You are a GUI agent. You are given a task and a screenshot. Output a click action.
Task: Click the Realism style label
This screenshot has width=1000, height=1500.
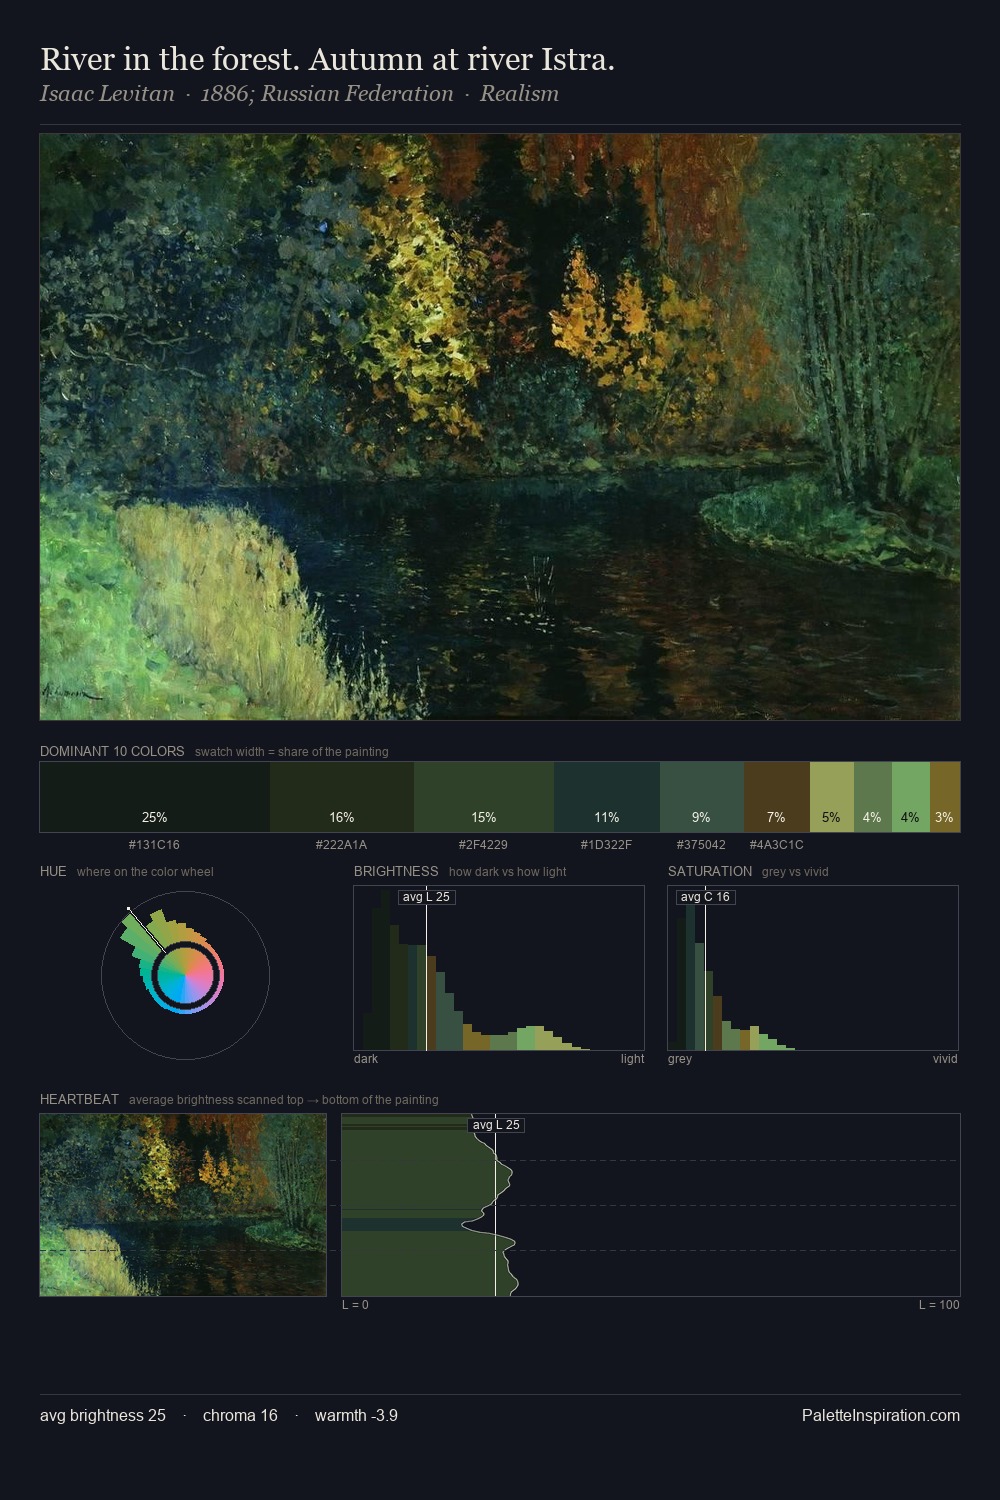tap(519, 94)
